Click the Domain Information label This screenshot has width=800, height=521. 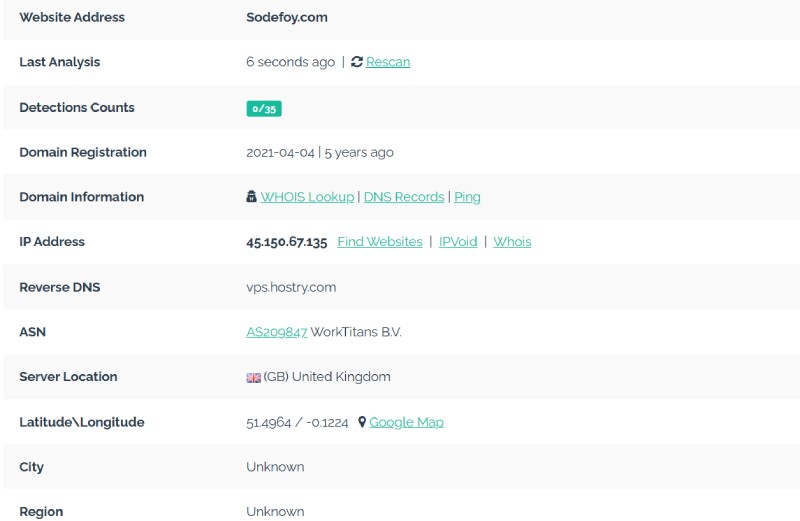tap(82, 197)
